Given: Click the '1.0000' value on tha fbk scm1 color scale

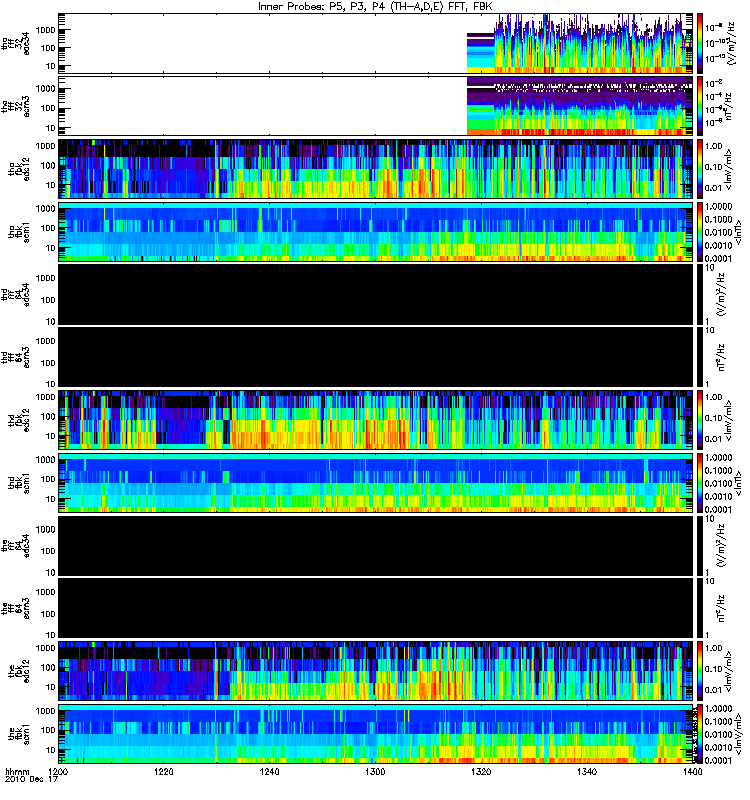Looking at the screenshot, I should coord(718,207).
